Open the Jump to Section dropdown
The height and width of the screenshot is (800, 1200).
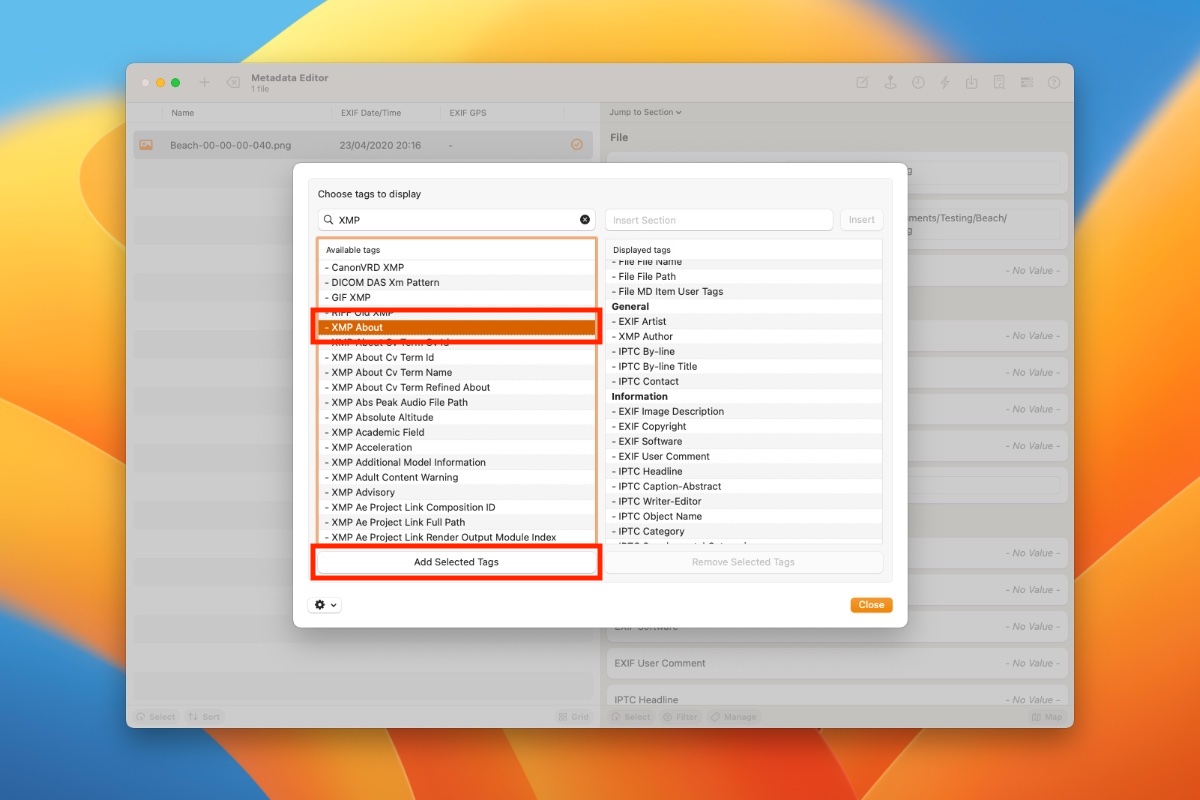[x=646, y=112]
